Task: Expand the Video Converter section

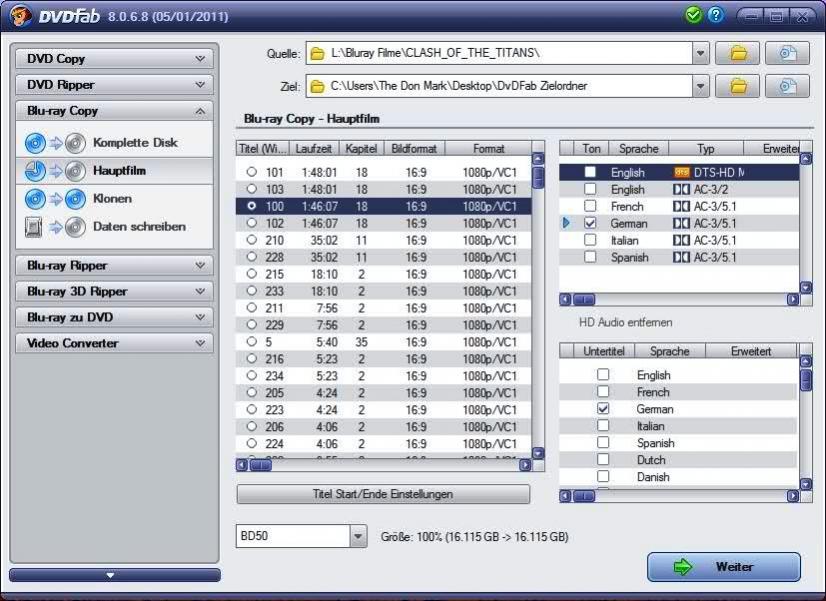Action: pos(114,343)
